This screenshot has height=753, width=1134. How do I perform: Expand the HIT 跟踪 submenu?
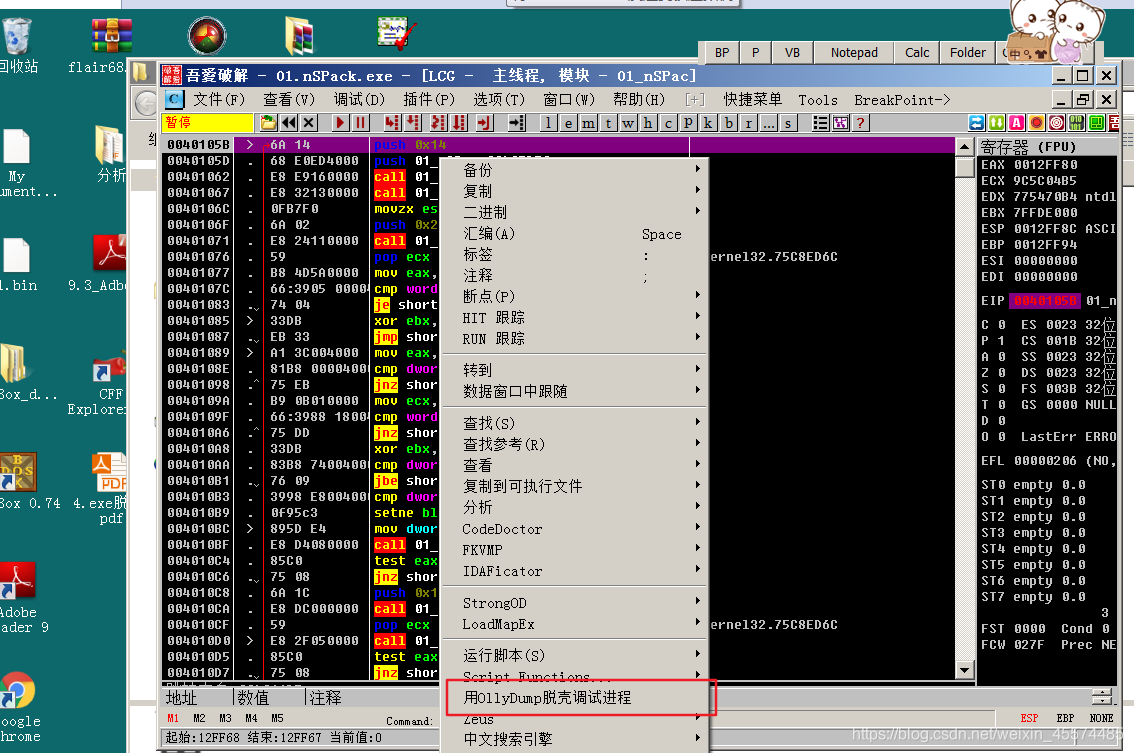pos(574,318)
